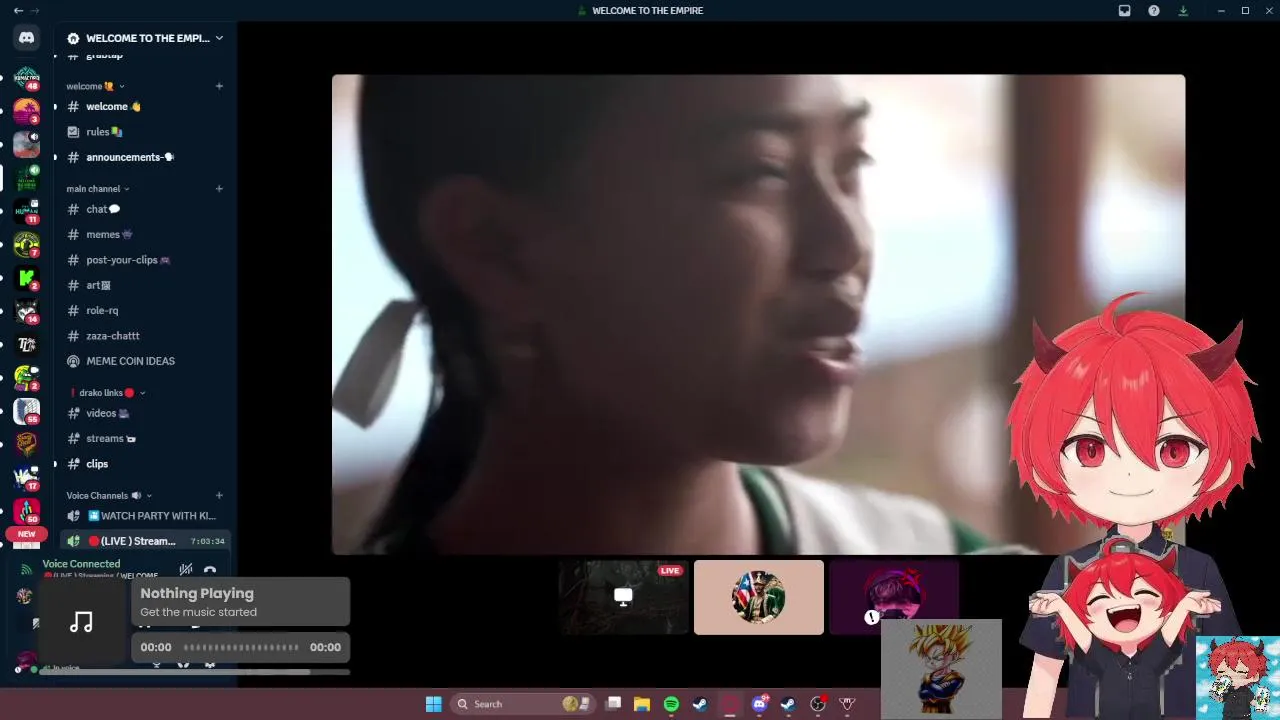The width and height of the screenshot is (1280, 720).
Task: Open the server icon with badge 17
Action: (26, 478)
